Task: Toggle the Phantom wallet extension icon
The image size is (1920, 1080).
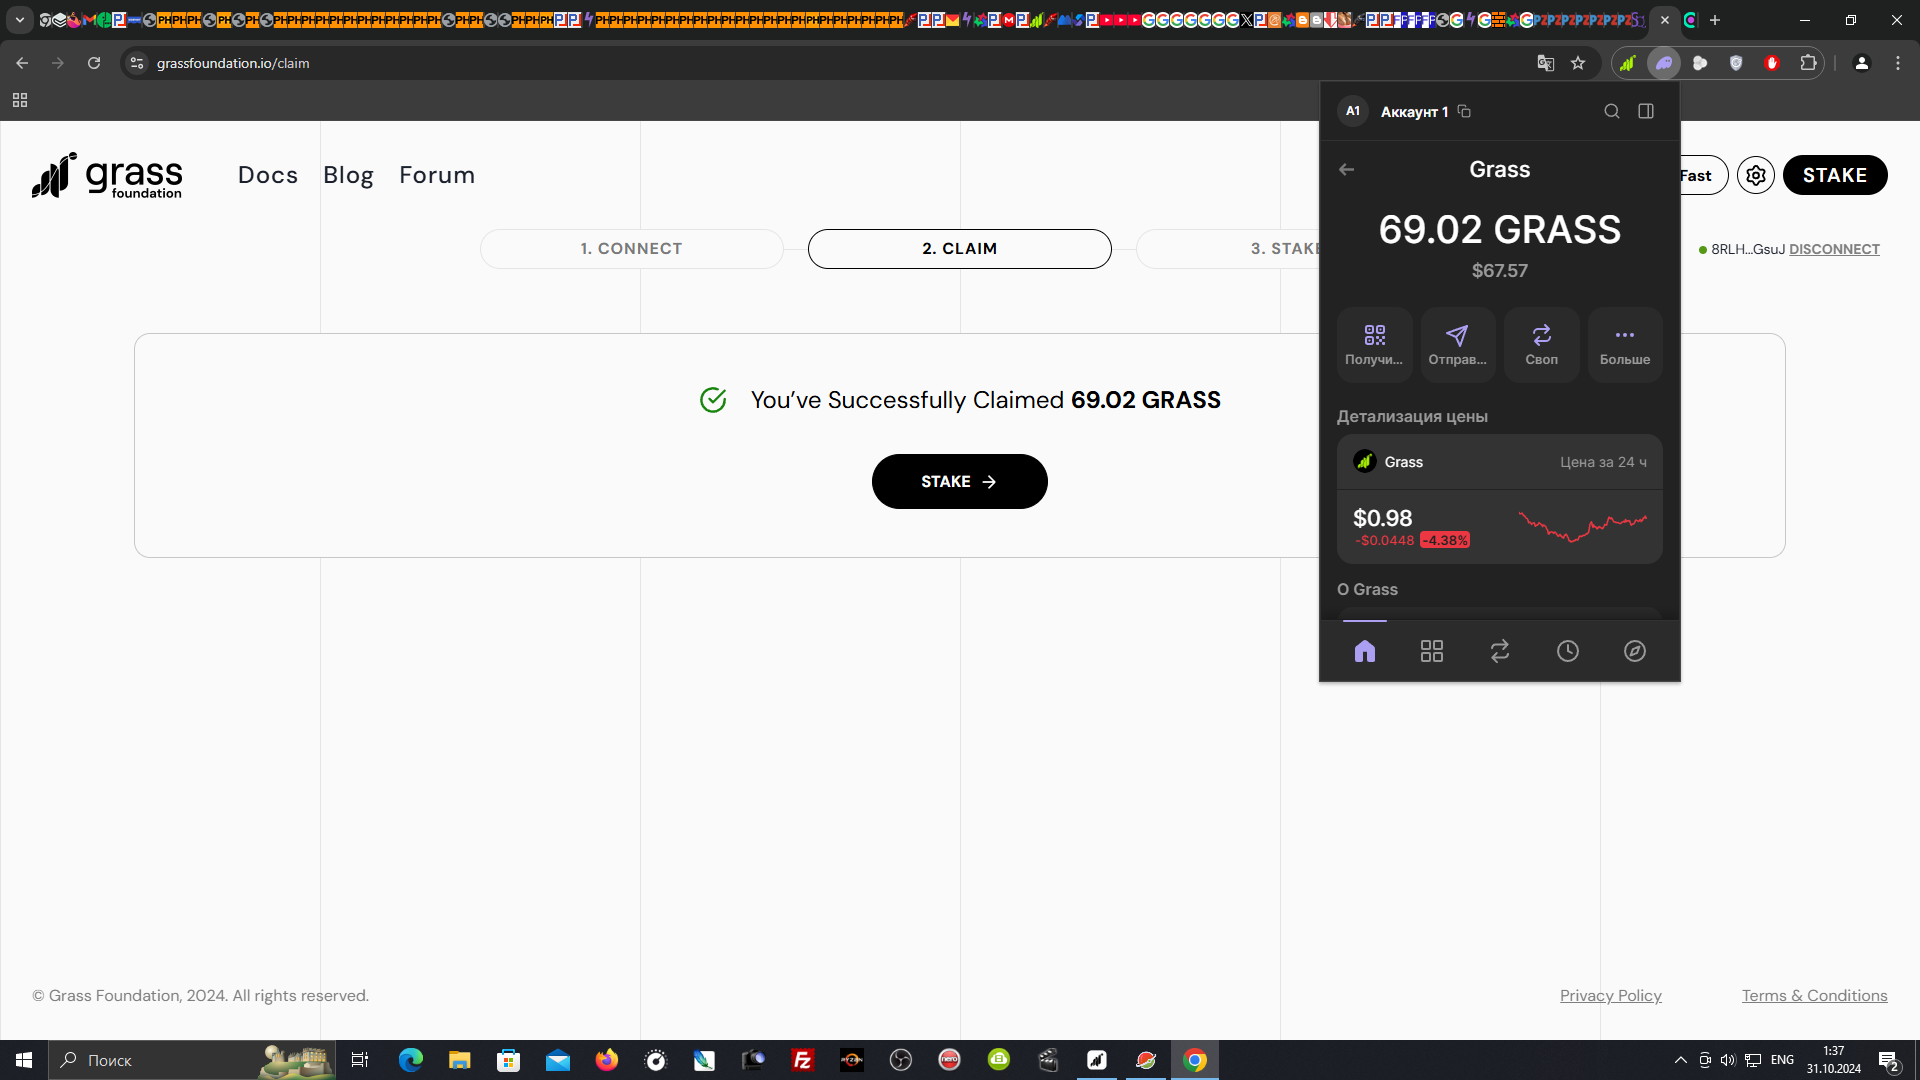Action: 1664,63
